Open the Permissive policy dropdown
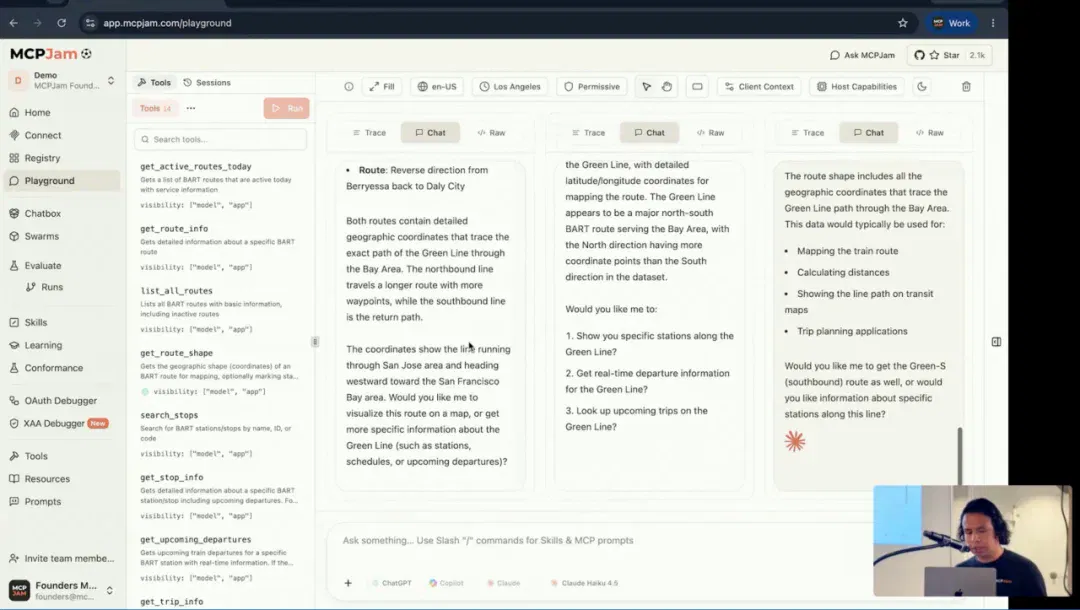This screenshot has width=1080, height=610. pos(592,87)
